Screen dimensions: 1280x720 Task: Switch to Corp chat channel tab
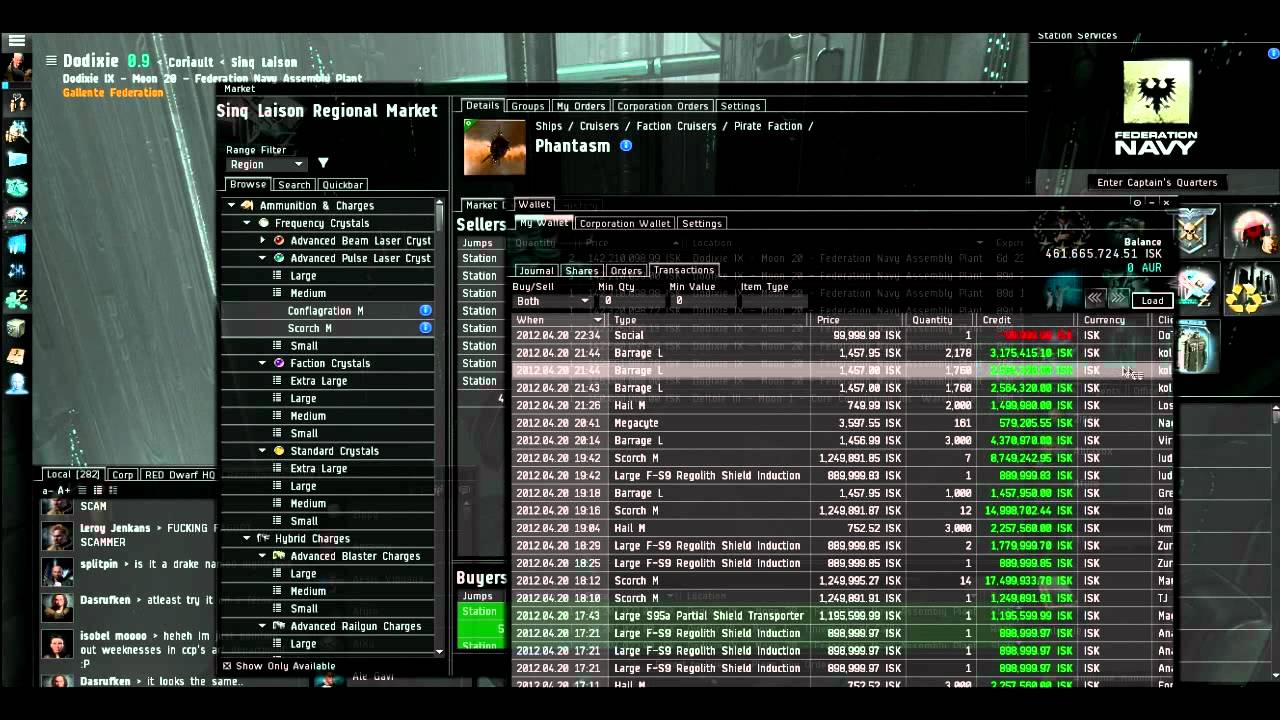[x=123, y=475]
